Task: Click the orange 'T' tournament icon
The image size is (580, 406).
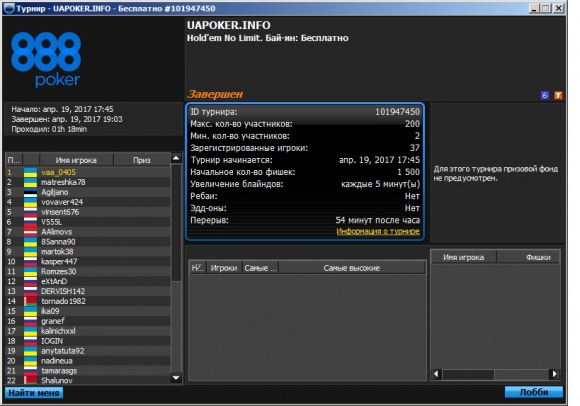Action: 558,95
